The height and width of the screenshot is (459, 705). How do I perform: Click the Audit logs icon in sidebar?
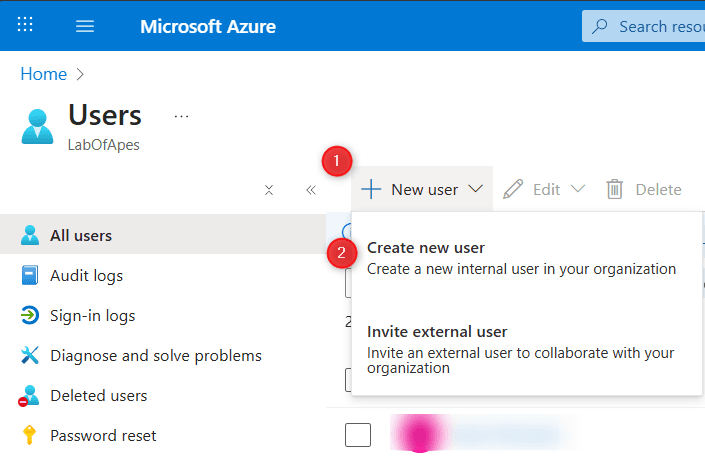pyautogui.click(x=30, y=276)
